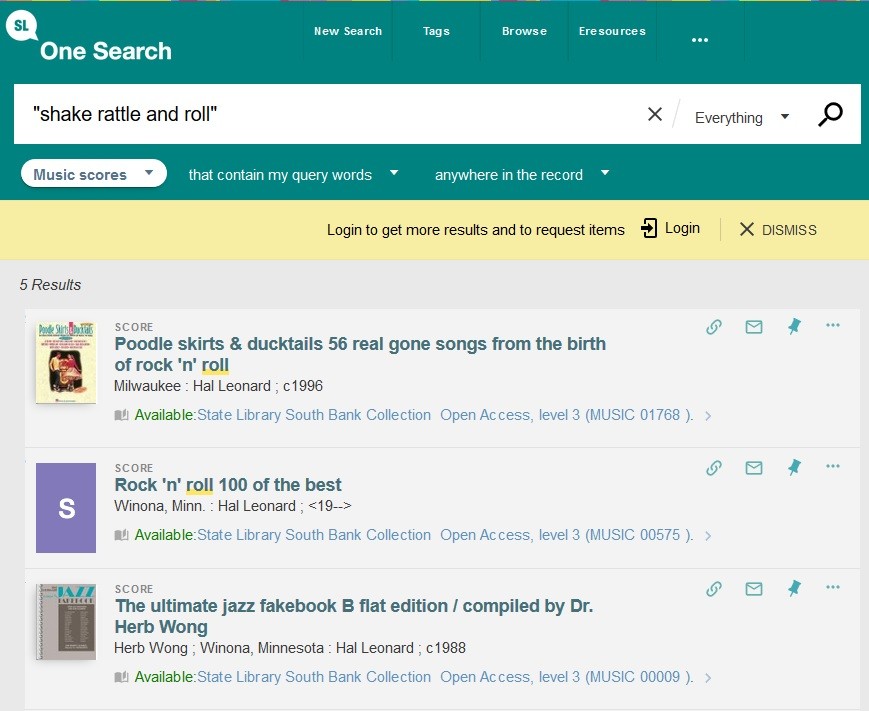Expand availability chevron for MUSIC 00575
This screenshot has width=869, height=711.
pyautogui.click(x=708, y=536)
